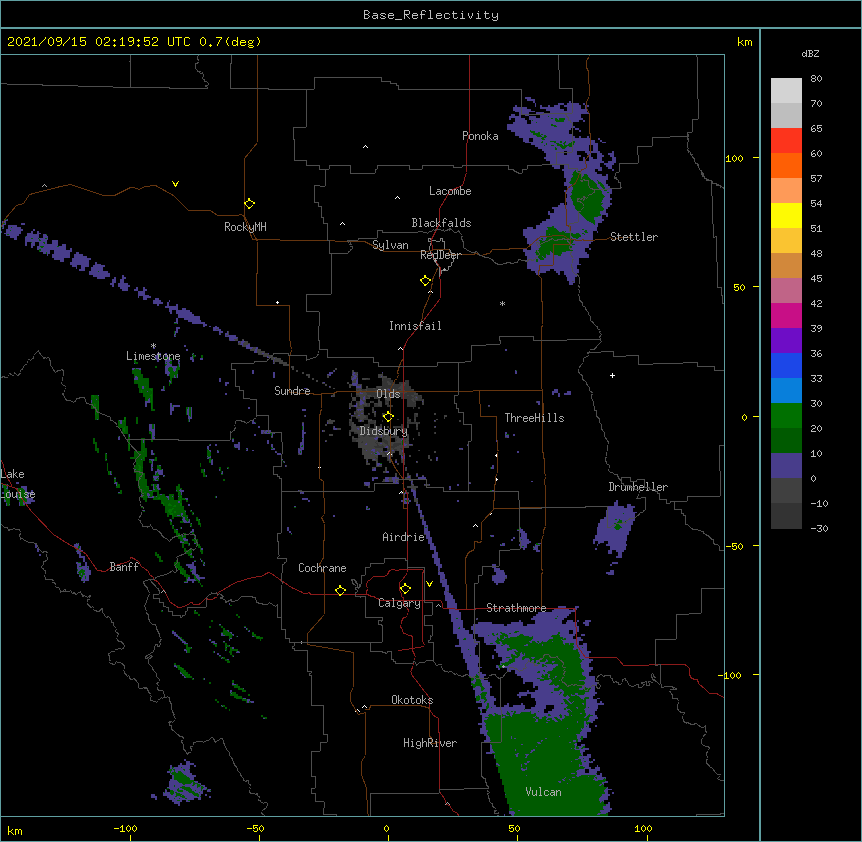This screenshot has width=862, height=842.
Task: Click the Calgary city label
Action: (399, 603)
